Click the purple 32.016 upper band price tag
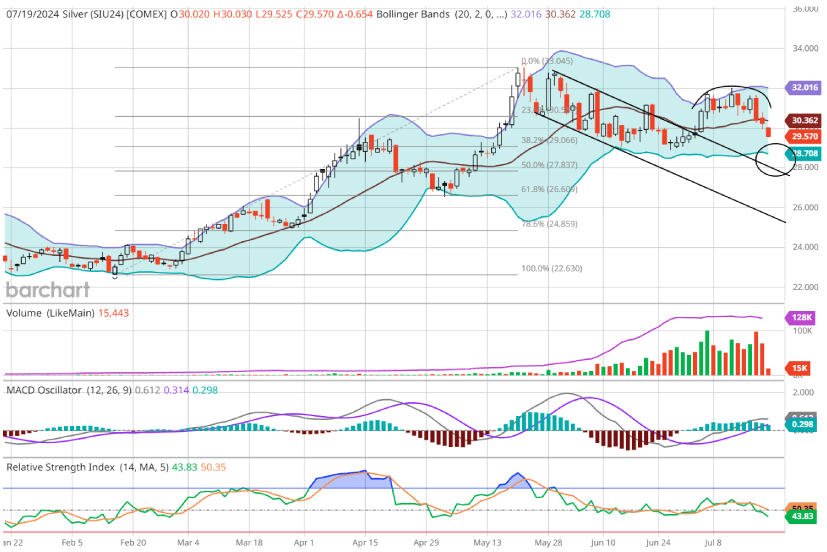This screenshot has width=827, height=552. tap(805, 88)
